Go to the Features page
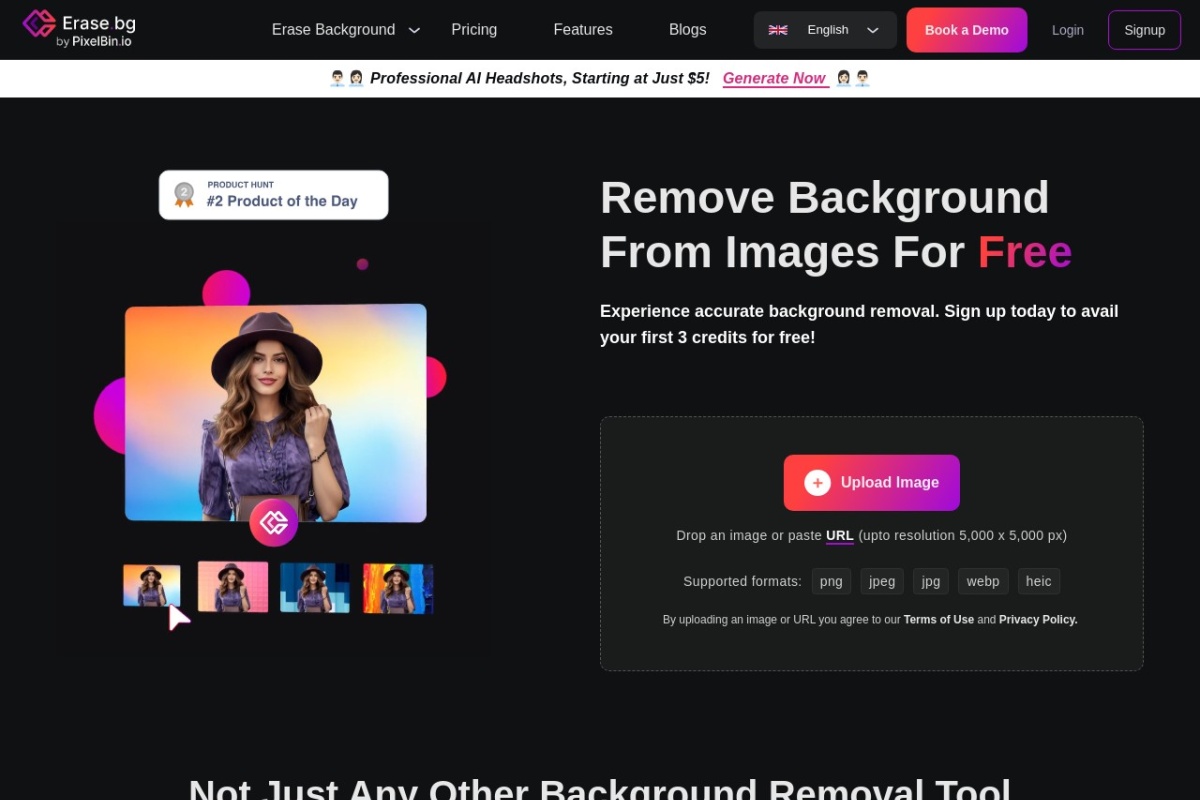Screen dimensions: 1200x800 coord(583,30)
